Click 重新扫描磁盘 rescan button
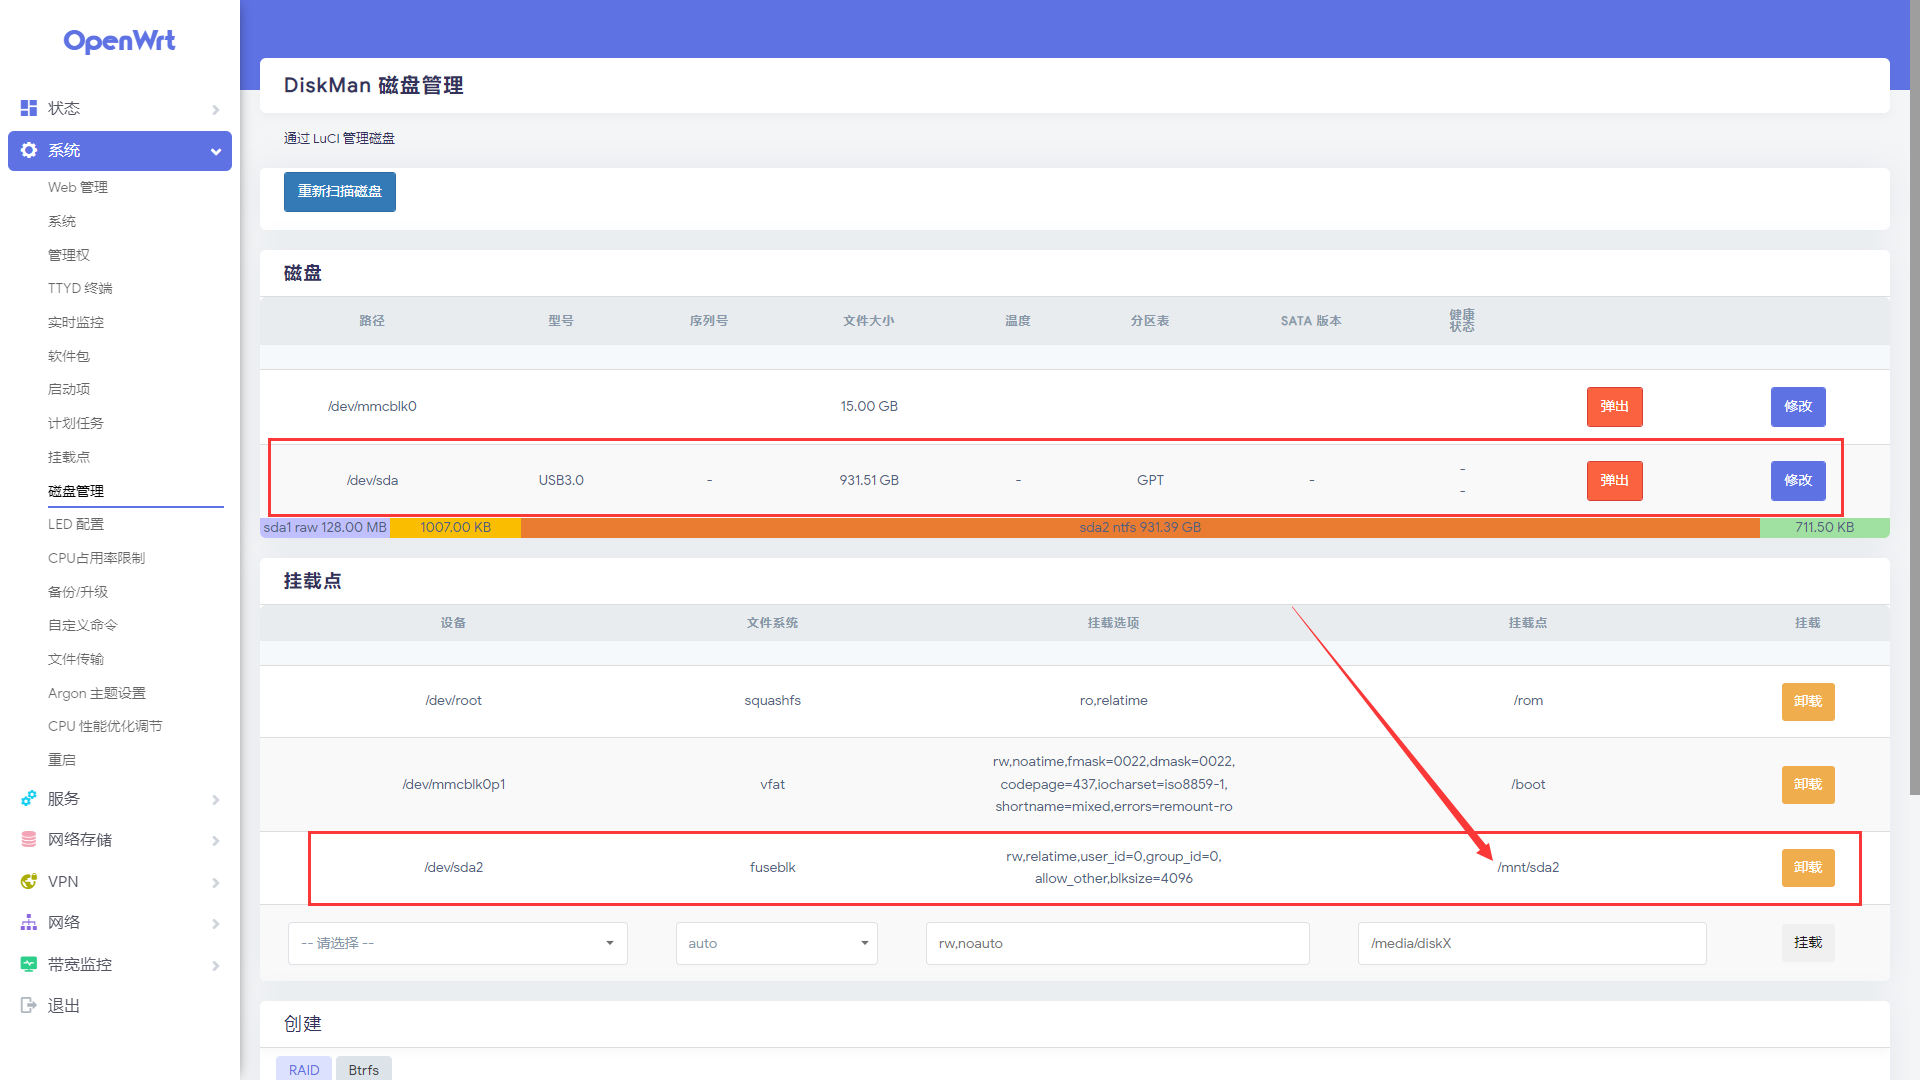Image resolution: width=1920 pixels, height=1080 pixels. [340, 192]
